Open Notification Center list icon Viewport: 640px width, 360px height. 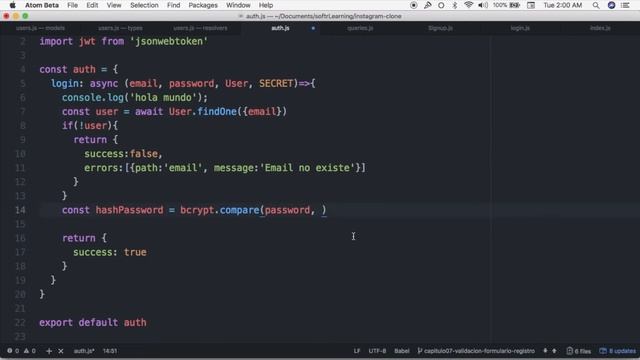click(x=625, y=5)
